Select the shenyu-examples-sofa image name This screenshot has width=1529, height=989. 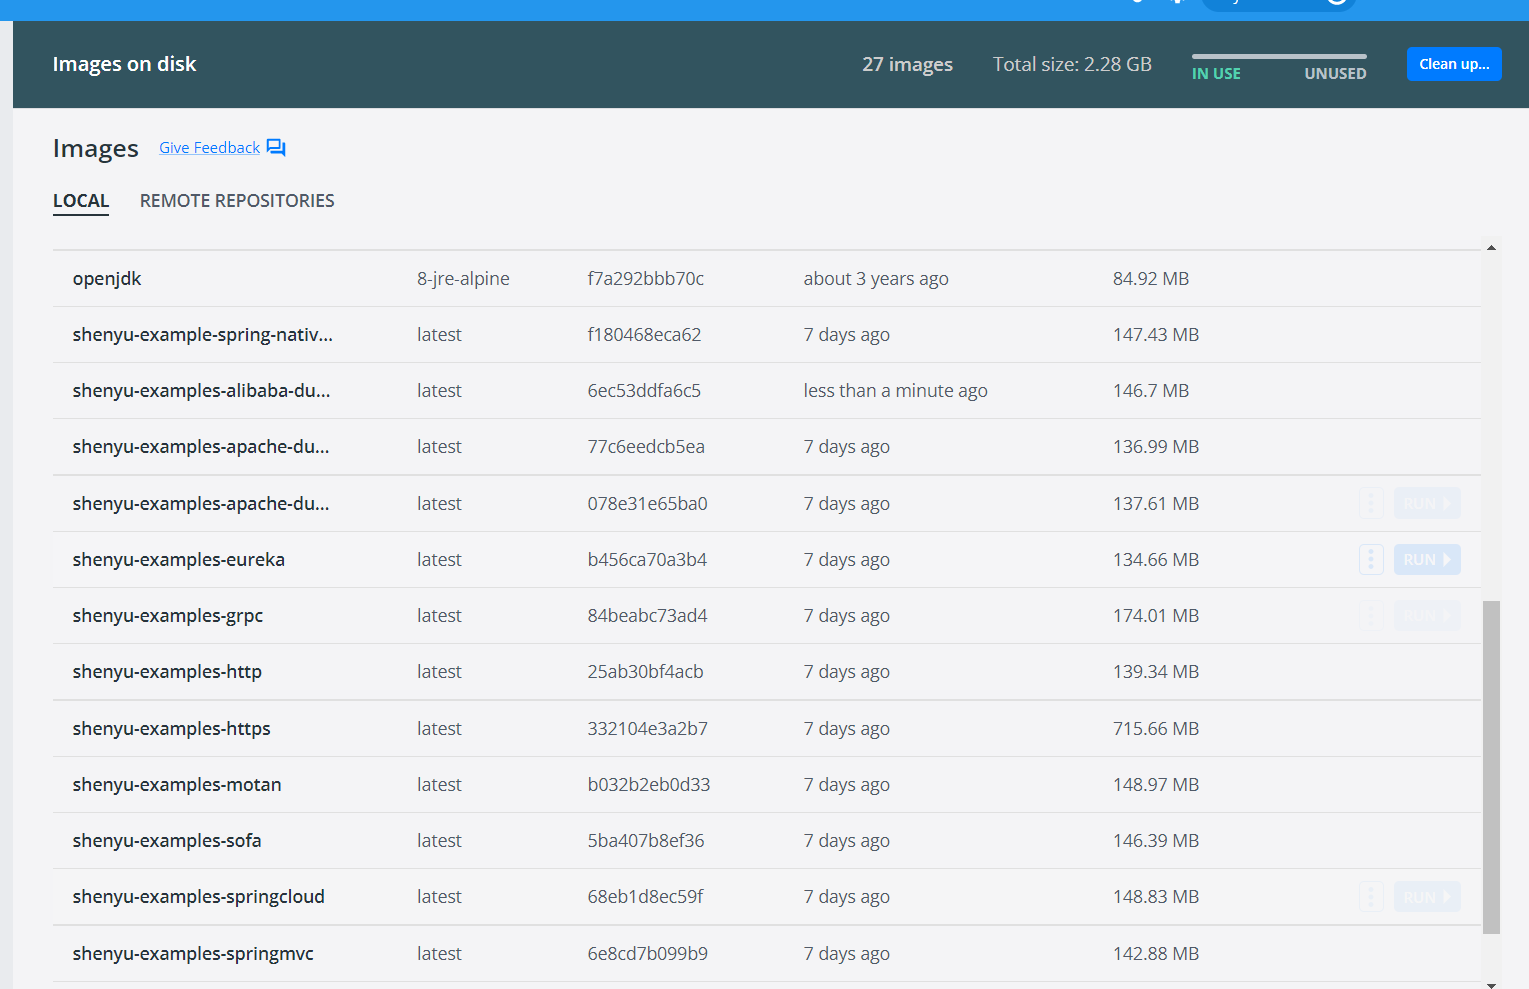[167, 841]
